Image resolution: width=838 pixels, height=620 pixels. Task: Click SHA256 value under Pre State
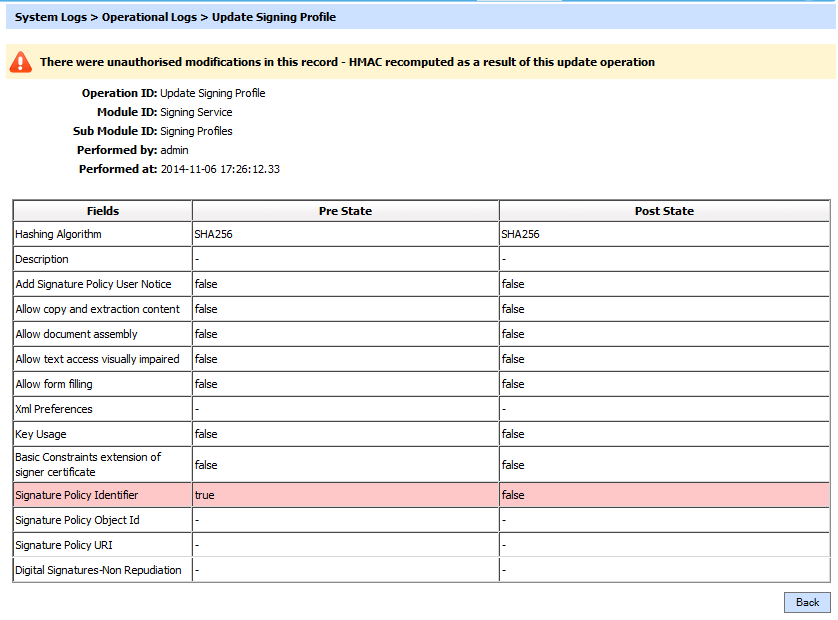pyautogui.click(x=214, y=234)
